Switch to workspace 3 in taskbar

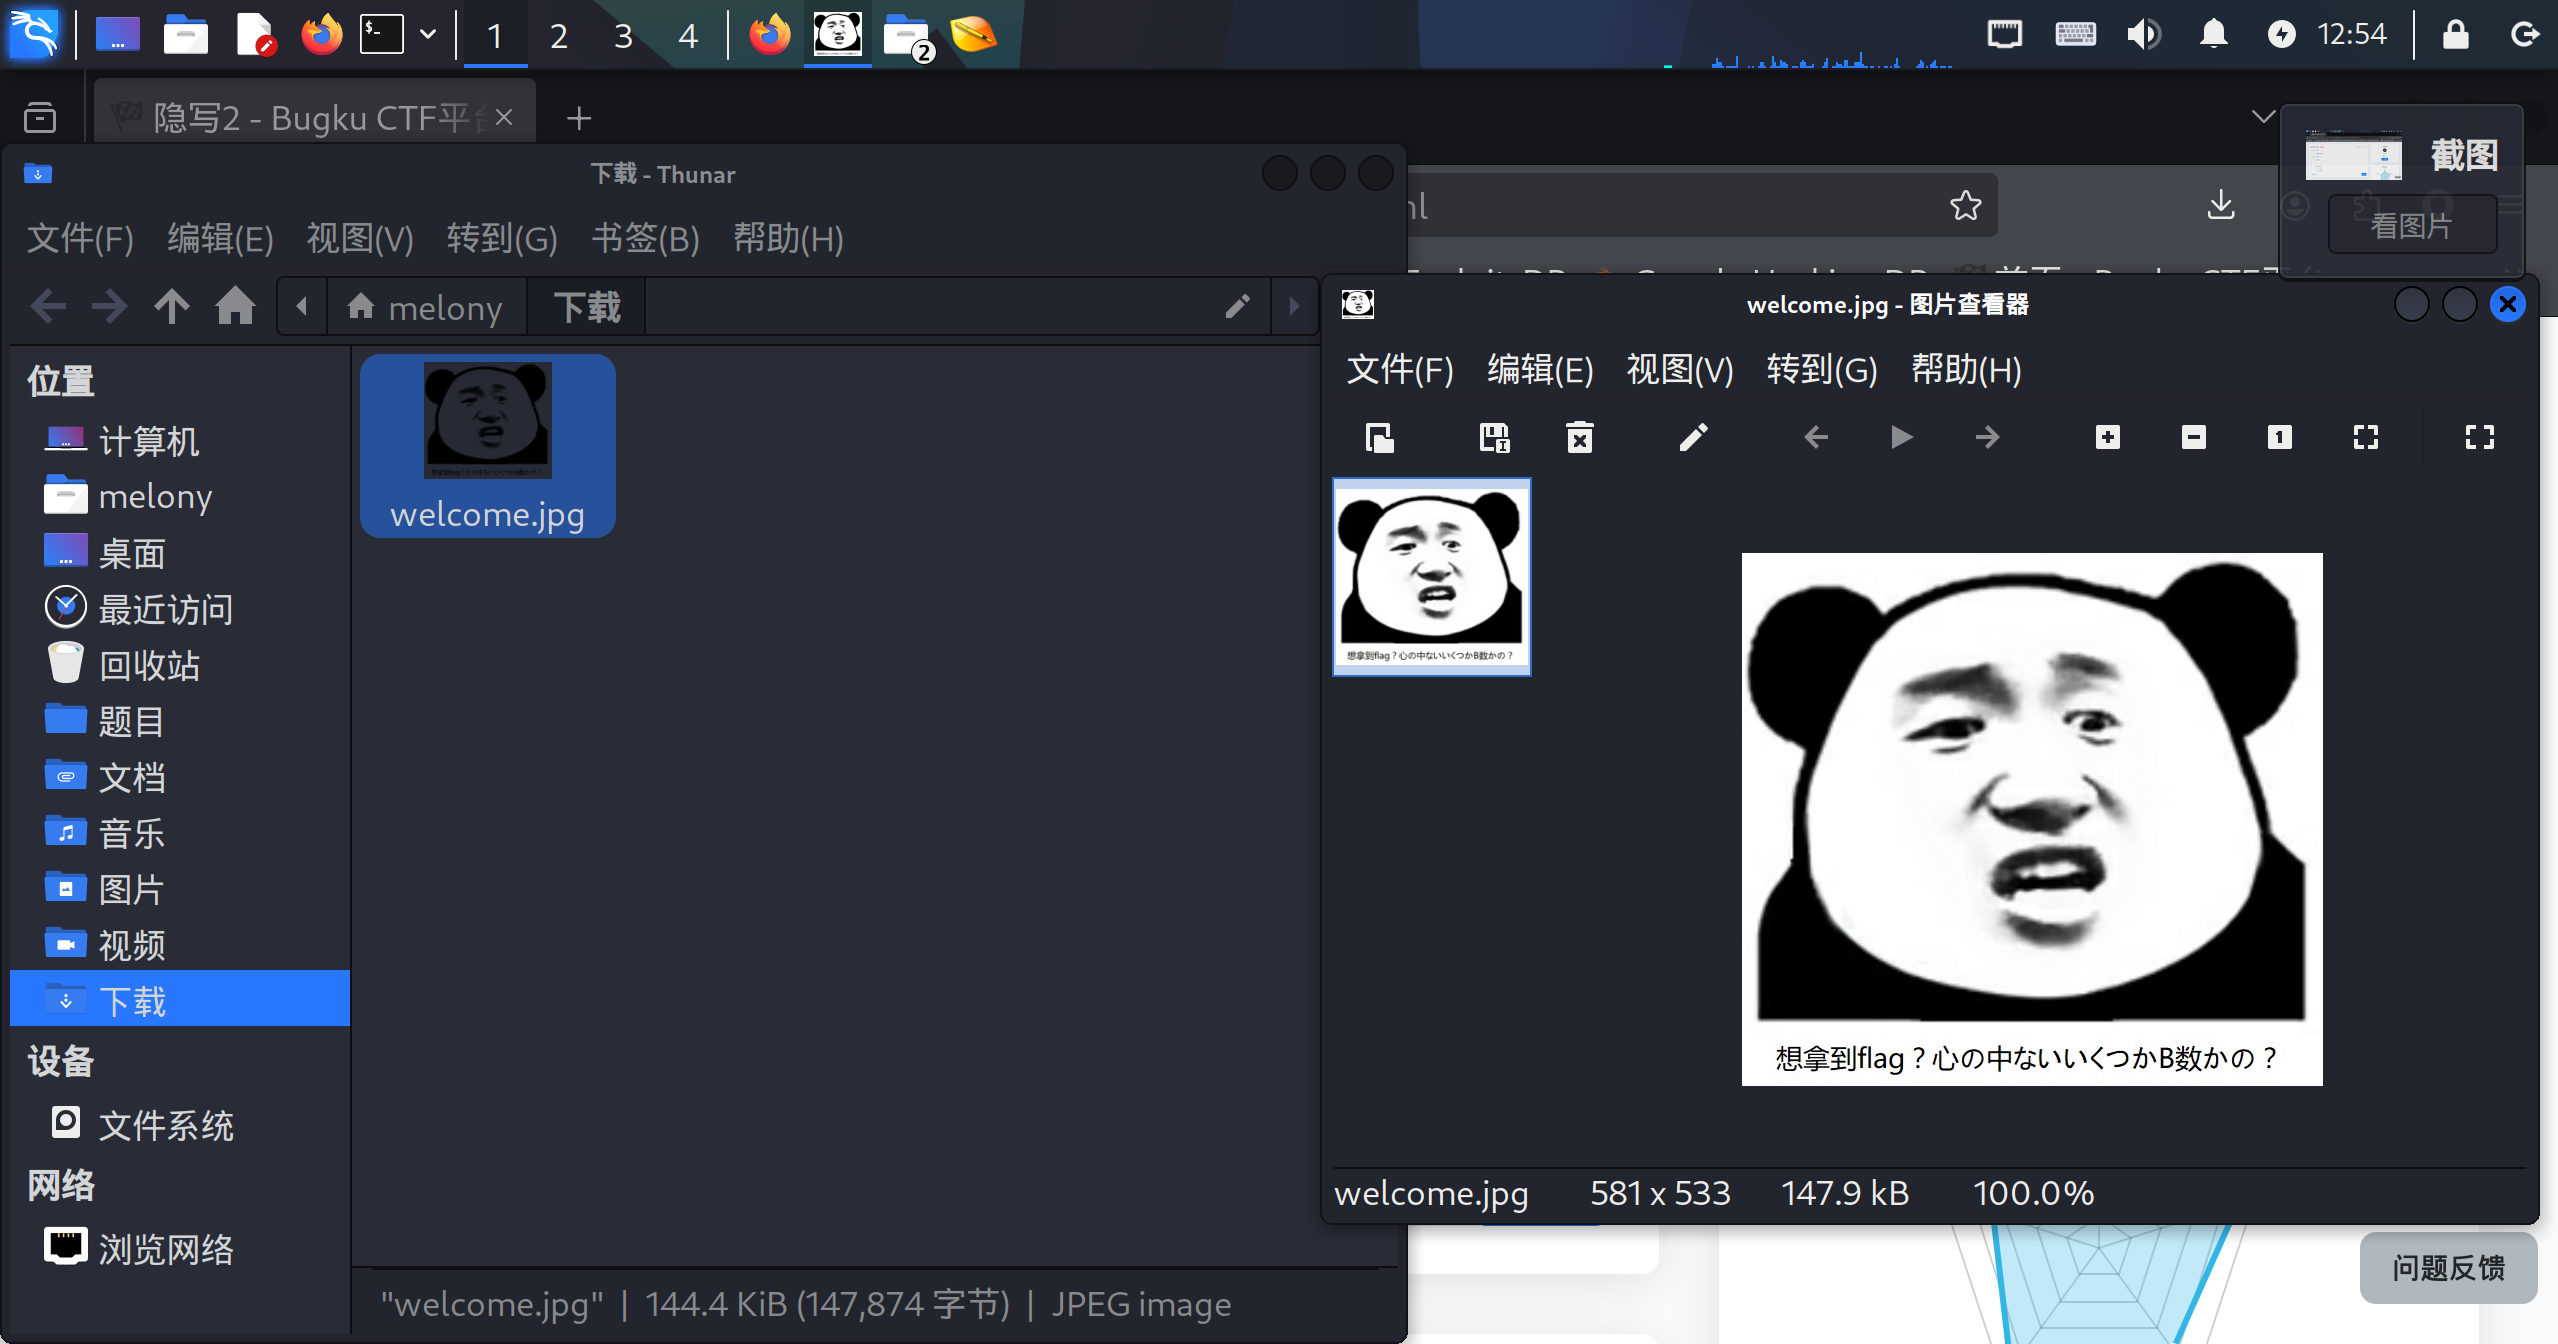point(623,36)
